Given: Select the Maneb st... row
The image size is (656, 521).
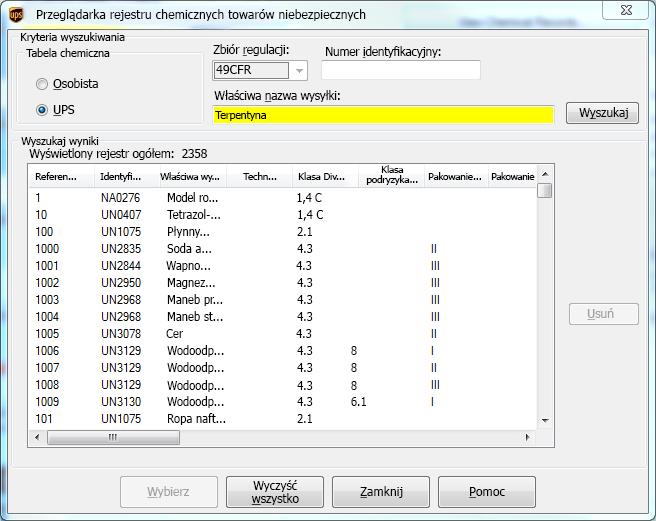Looking at the screenshot, I should pyautogui.click(x=283, y=317).
